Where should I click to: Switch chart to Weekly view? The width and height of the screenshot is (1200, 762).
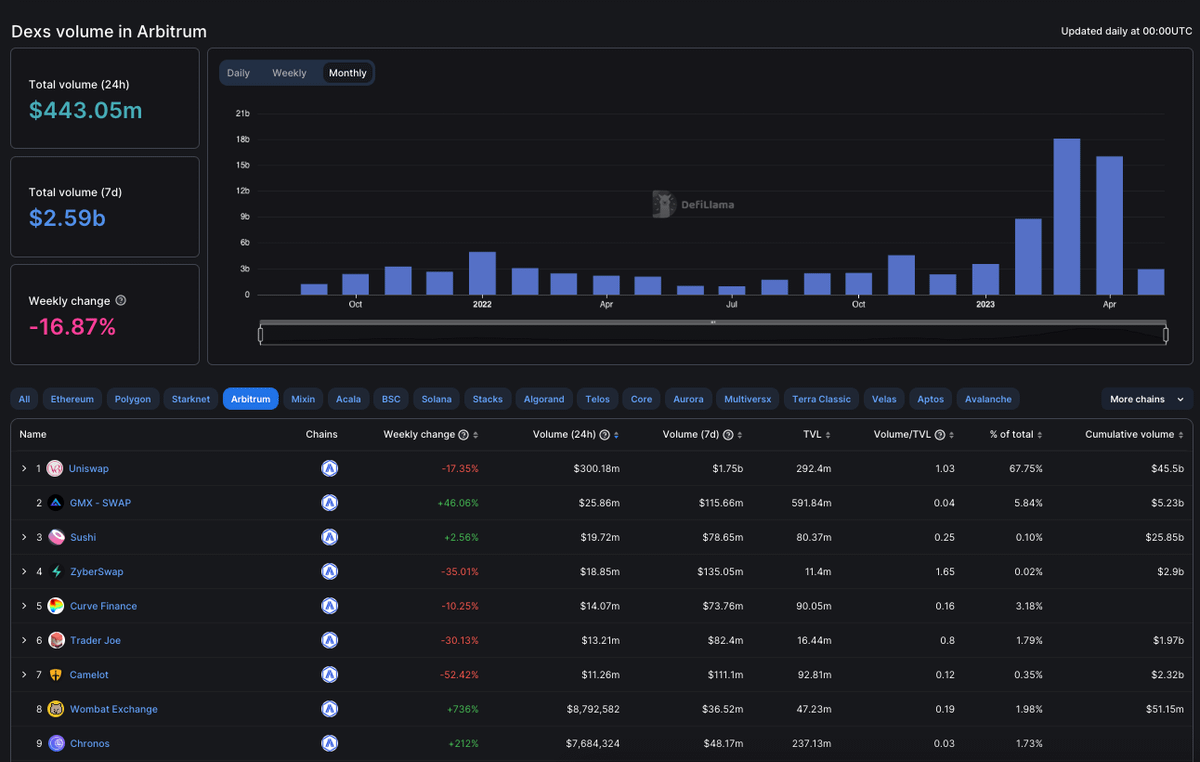pyautogui.click(x=289, y=73)
